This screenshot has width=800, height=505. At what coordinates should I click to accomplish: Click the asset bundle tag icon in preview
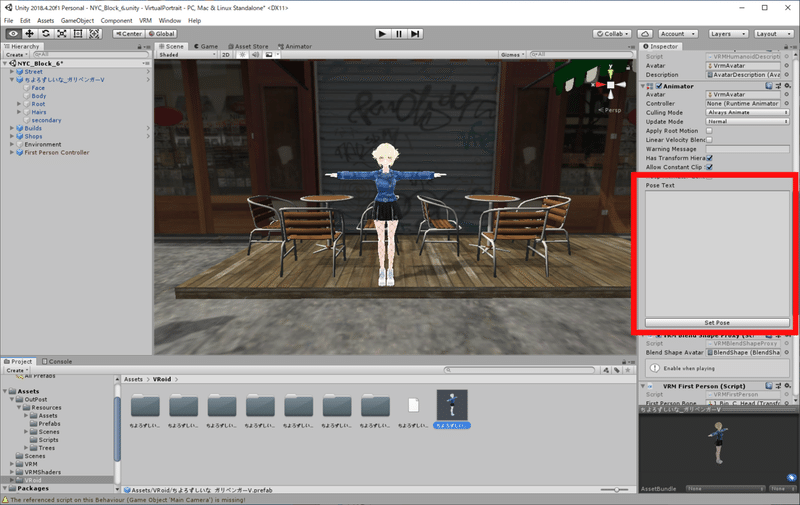pyautogui.click(x=791, y=477)
